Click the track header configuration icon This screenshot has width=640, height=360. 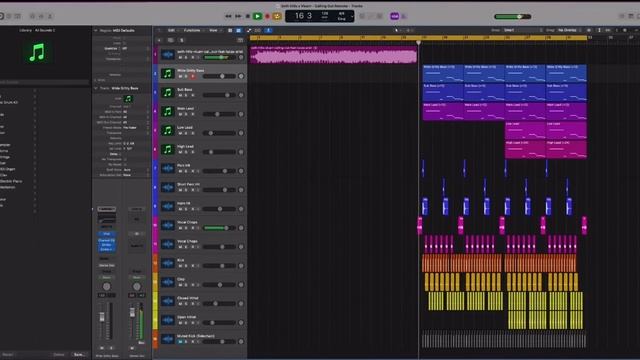coord(240,40)
